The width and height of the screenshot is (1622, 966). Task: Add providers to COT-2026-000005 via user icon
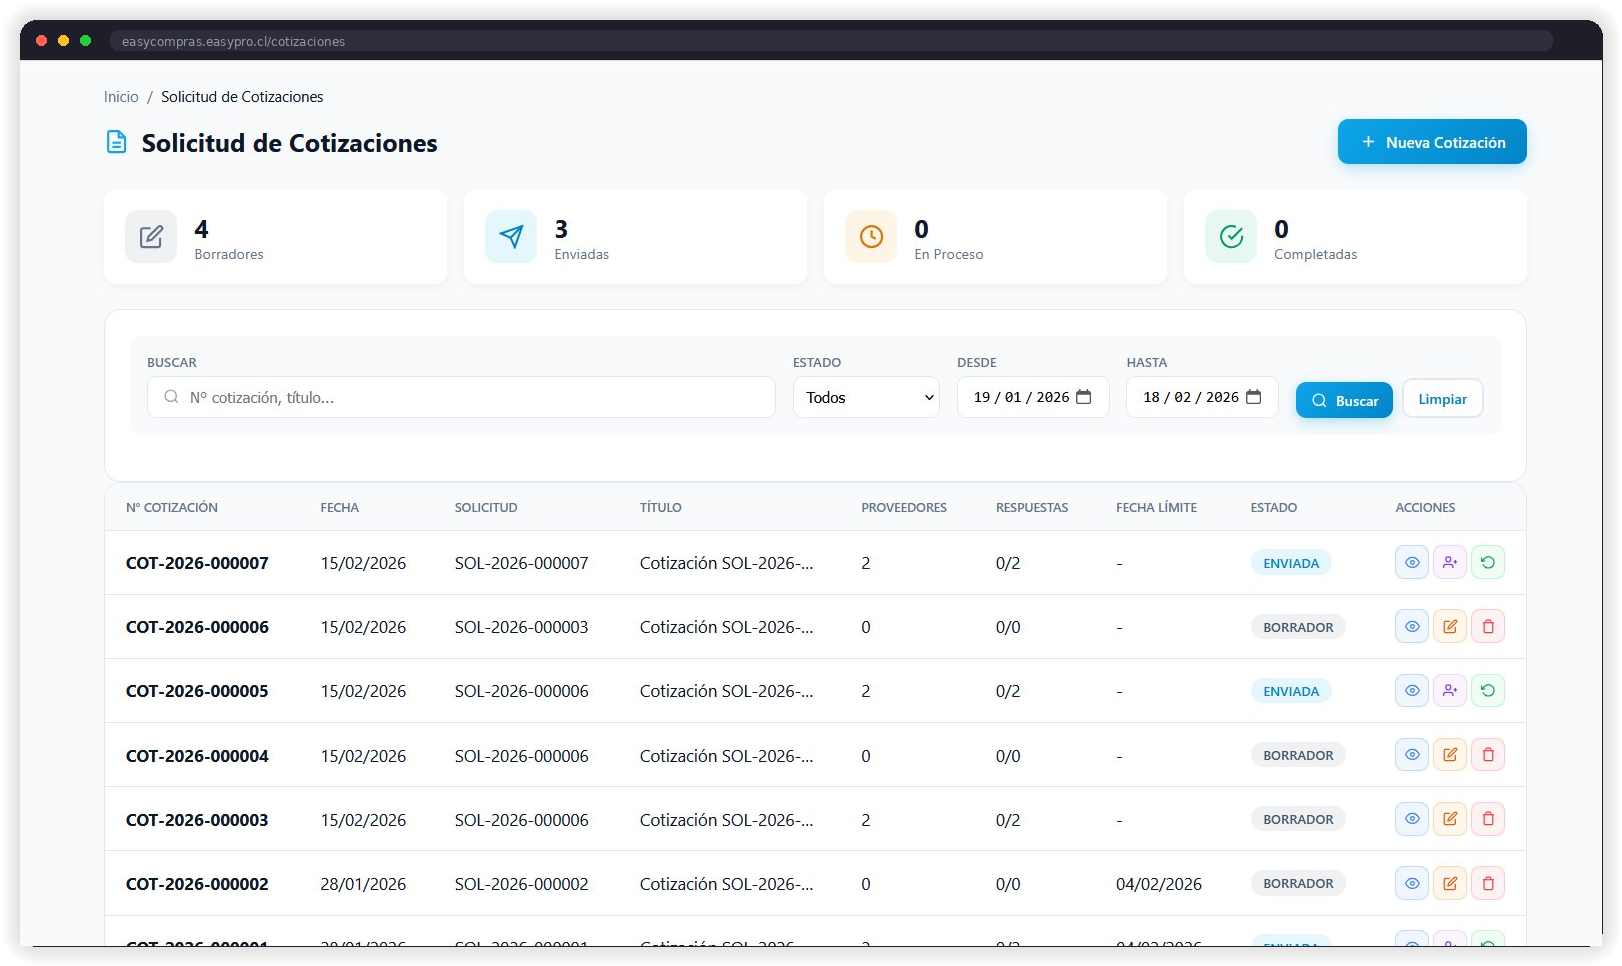tap(1450, 690)
